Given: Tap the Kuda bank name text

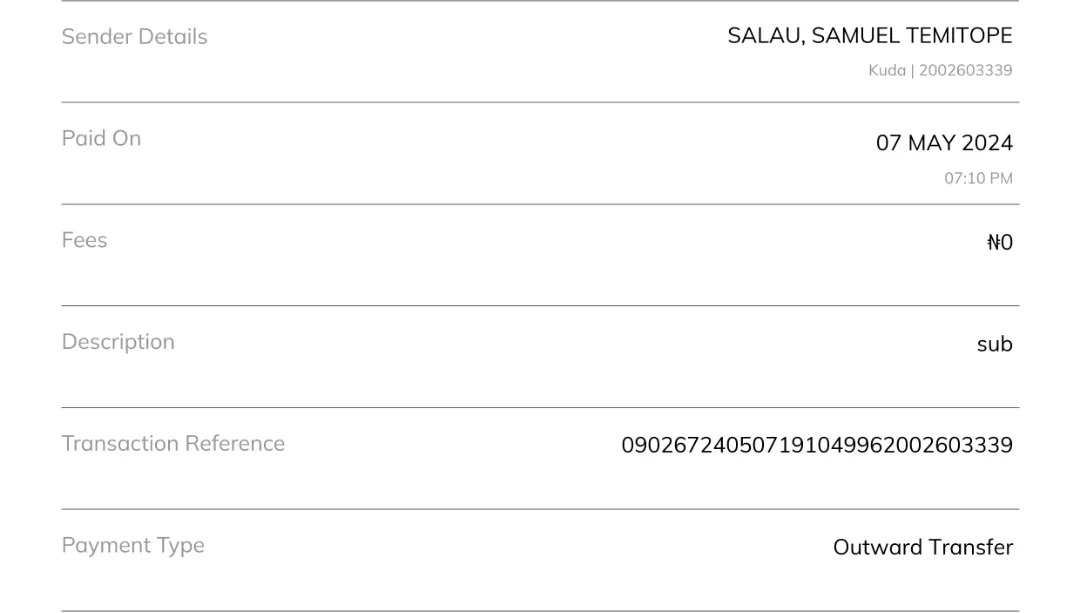Looking at the screenshot, I should click(x=886, y=70).
